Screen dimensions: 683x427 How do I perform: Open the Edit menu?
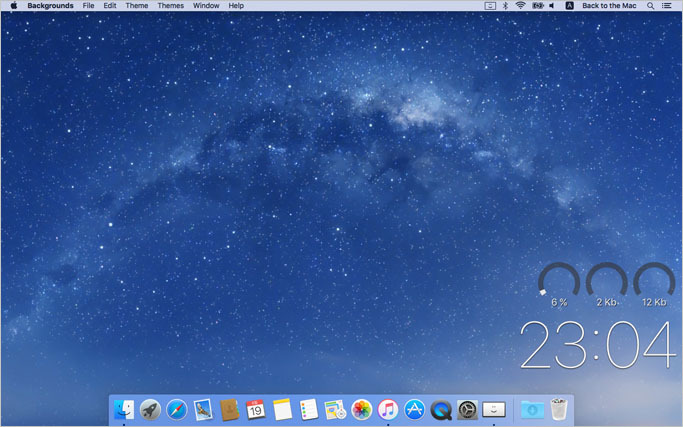point(110,6)
